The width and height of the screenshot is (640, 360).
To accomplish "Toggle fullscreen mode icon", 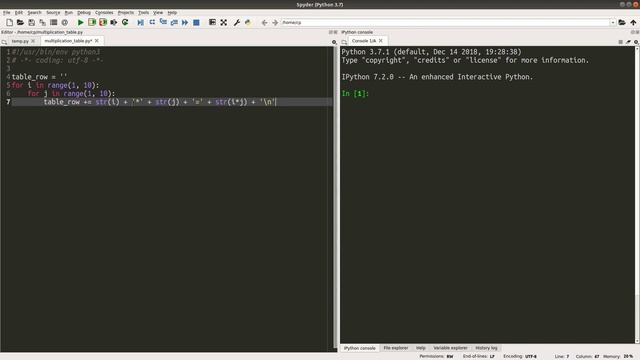I will pos(224,22).
